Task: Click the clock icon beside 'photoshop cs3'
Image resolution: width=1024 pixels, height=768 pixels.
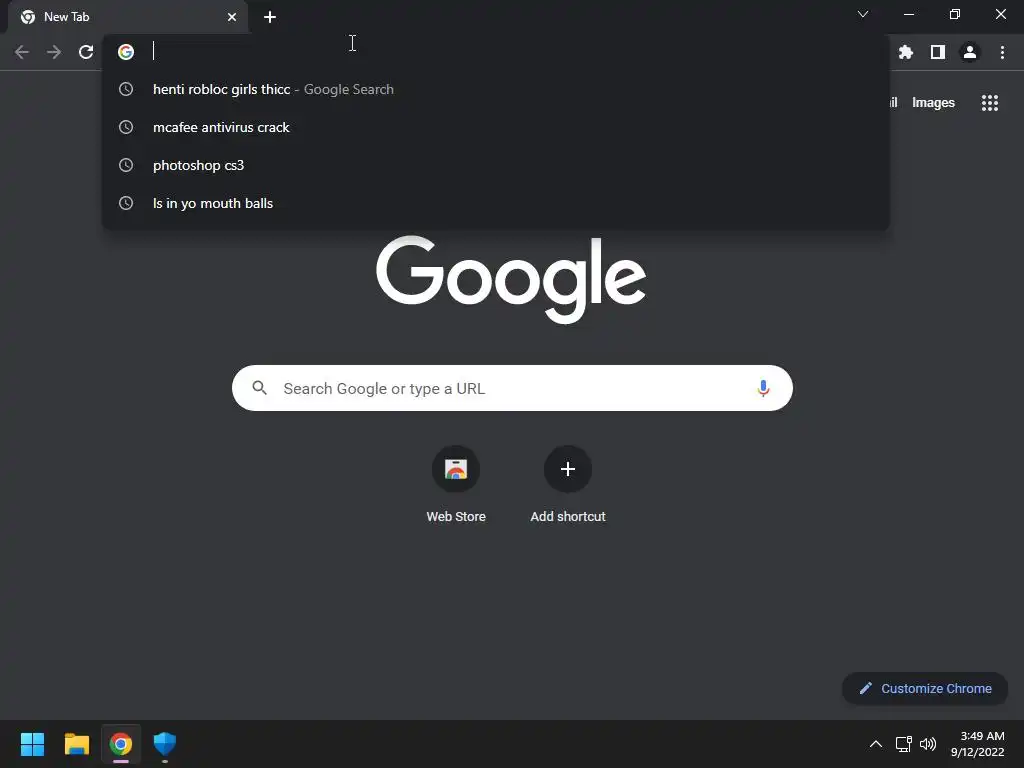Action: [x=126, y=165]
